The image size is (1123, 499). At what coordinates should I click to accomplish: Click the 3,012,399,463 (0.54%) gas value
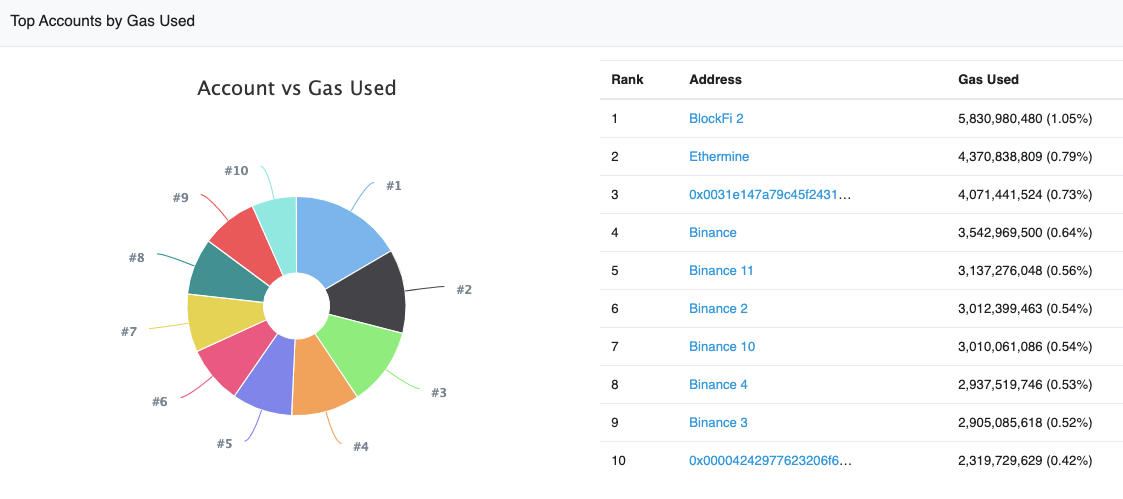1025,309
